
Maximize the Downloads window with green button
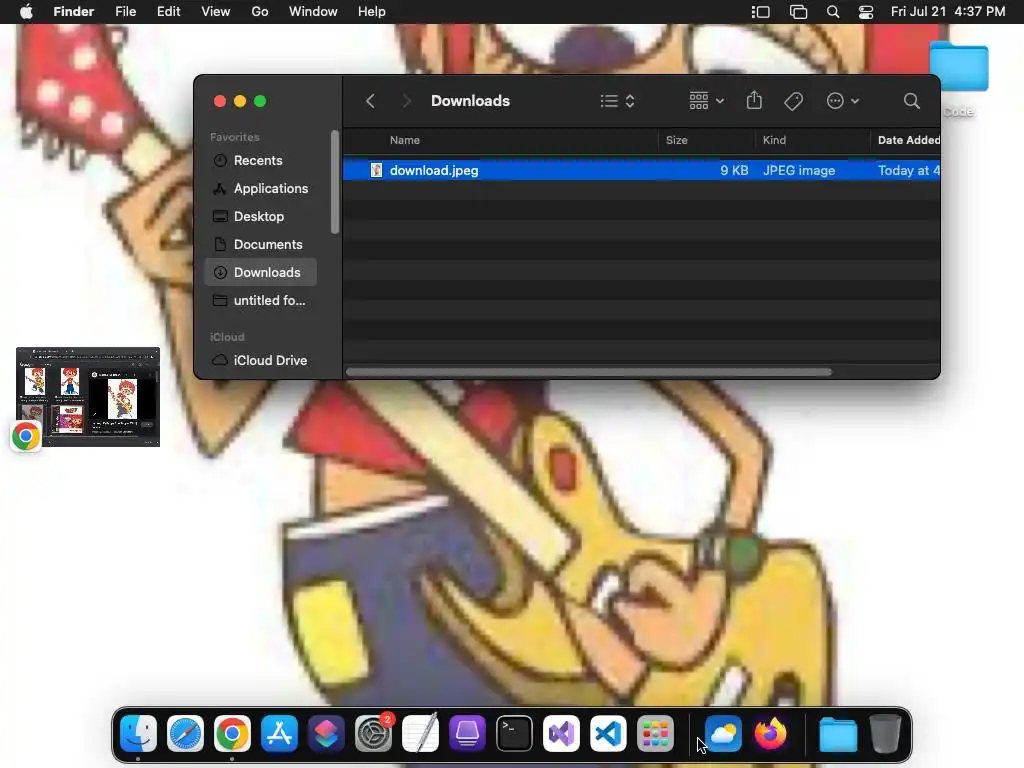coord(260,101)
